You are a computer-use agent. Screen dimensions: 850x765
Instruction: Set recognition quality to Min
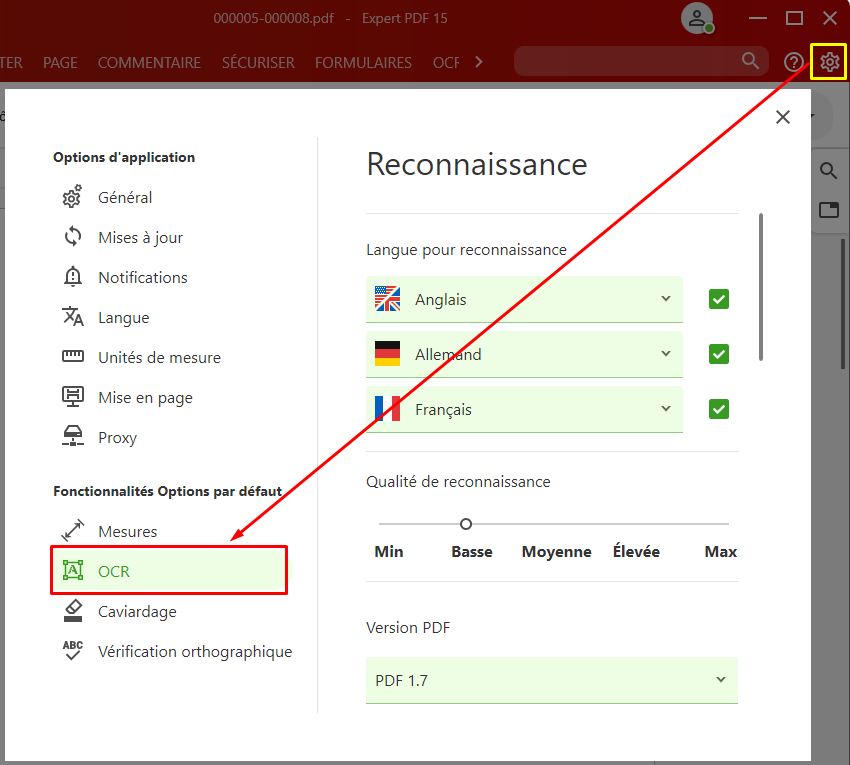pyautogui.click(x=389, y=551)
